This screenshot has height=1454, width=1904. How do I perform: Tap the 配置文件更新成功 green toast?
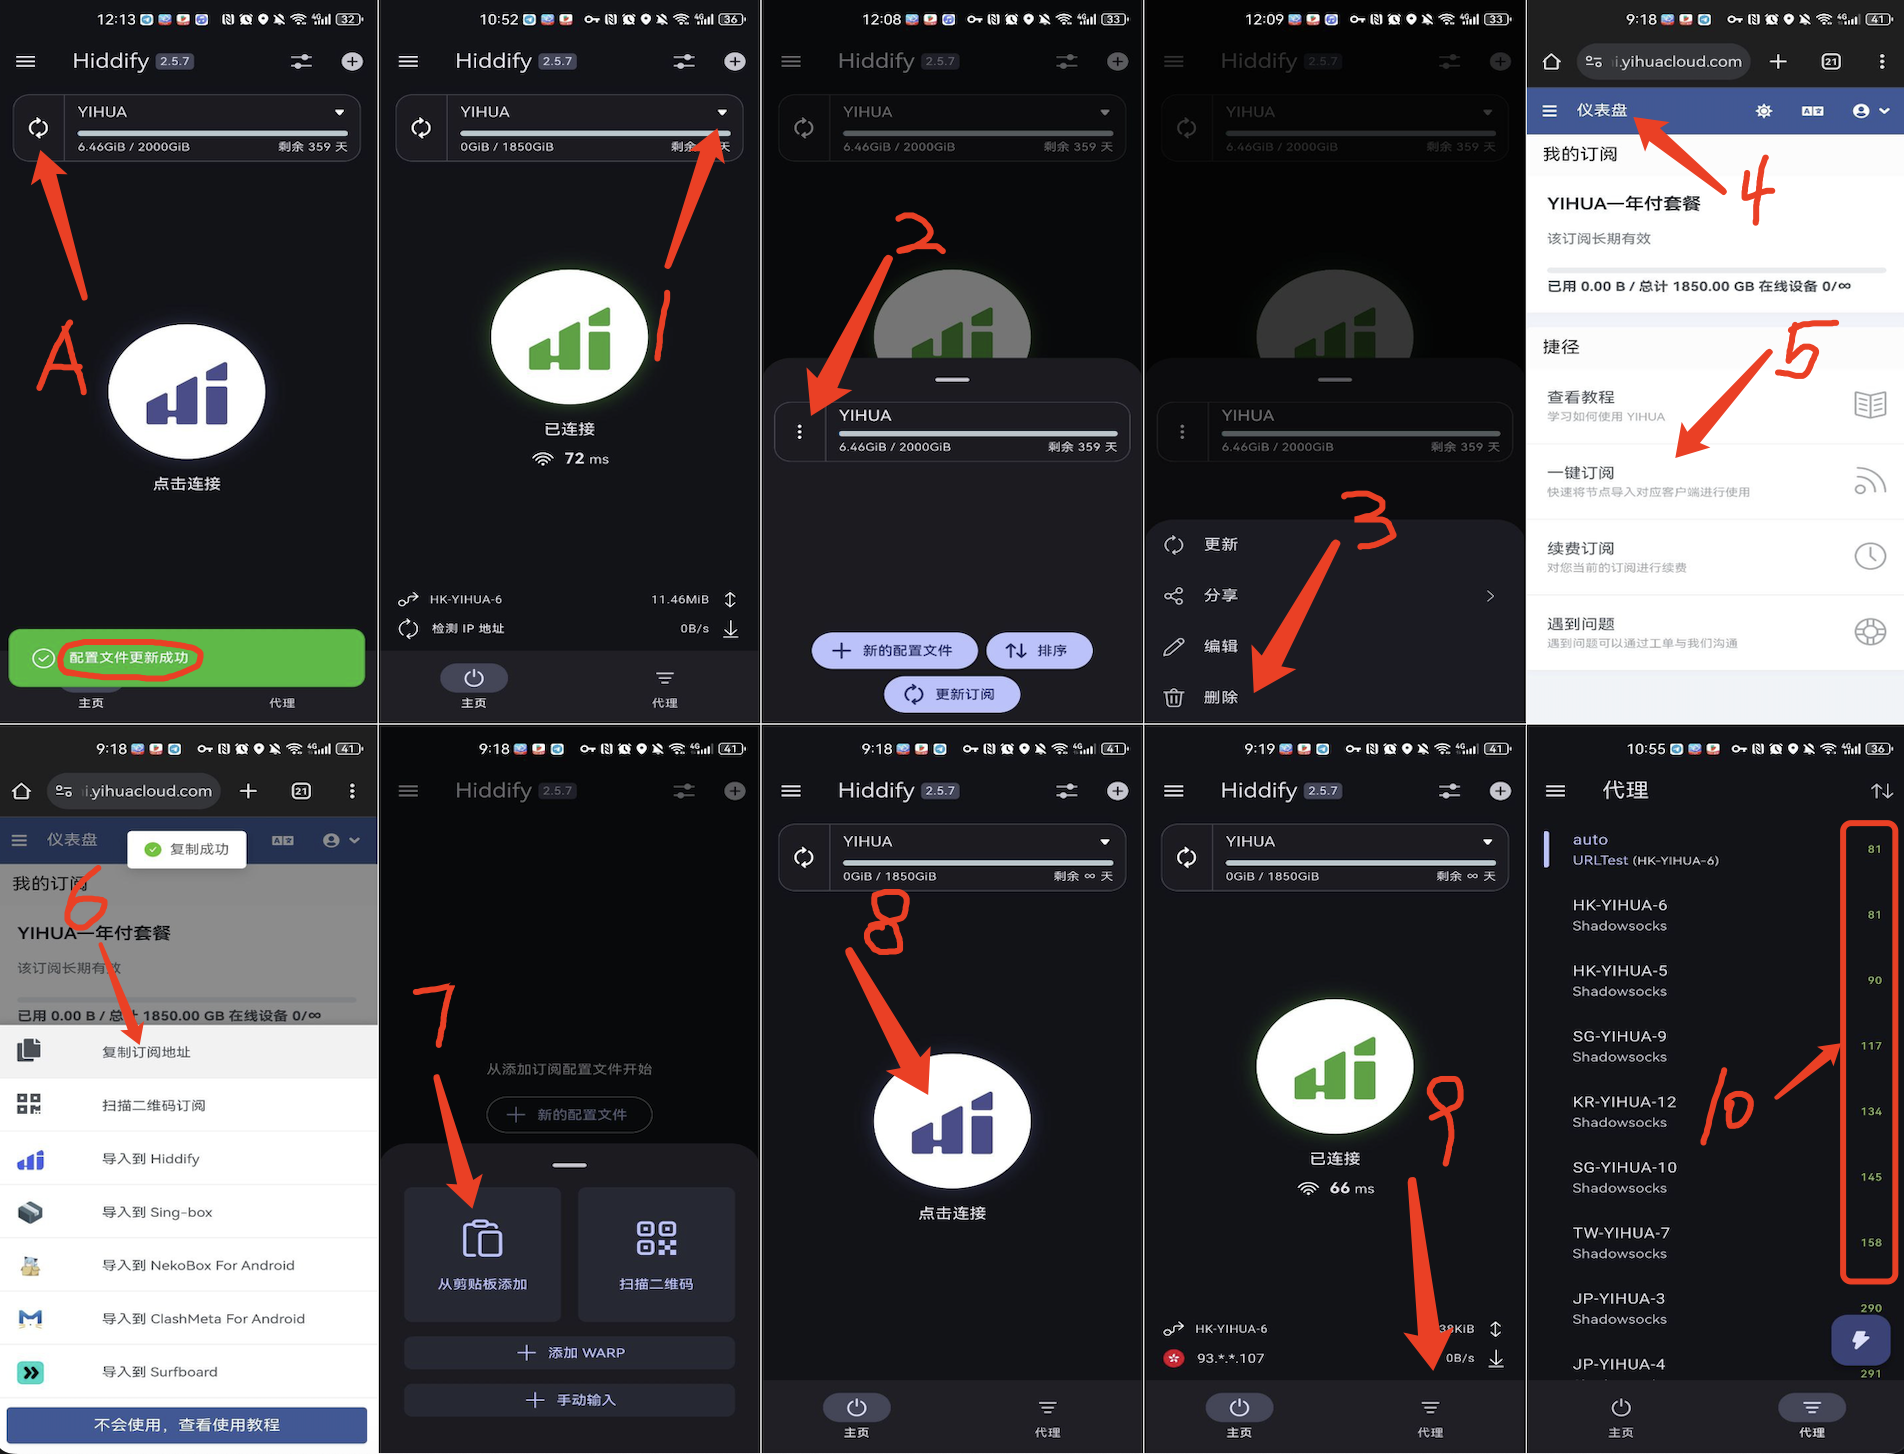click(x=187, y=657)
